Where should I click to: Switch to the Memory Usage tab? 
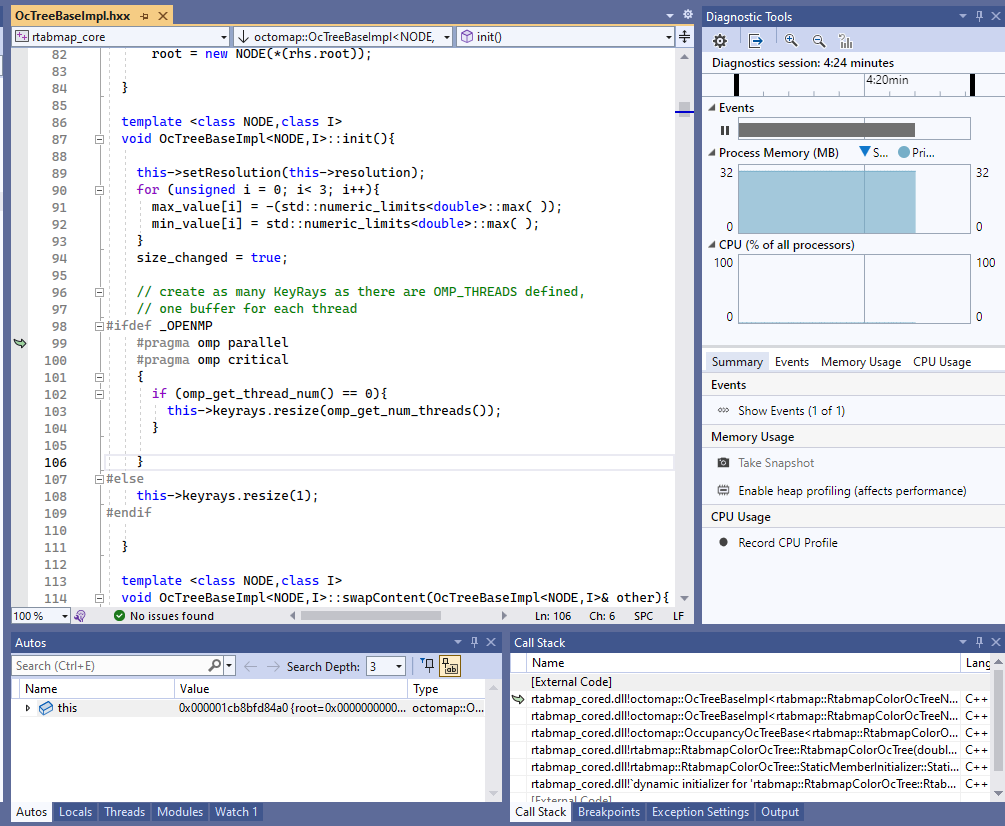(860, 361)
